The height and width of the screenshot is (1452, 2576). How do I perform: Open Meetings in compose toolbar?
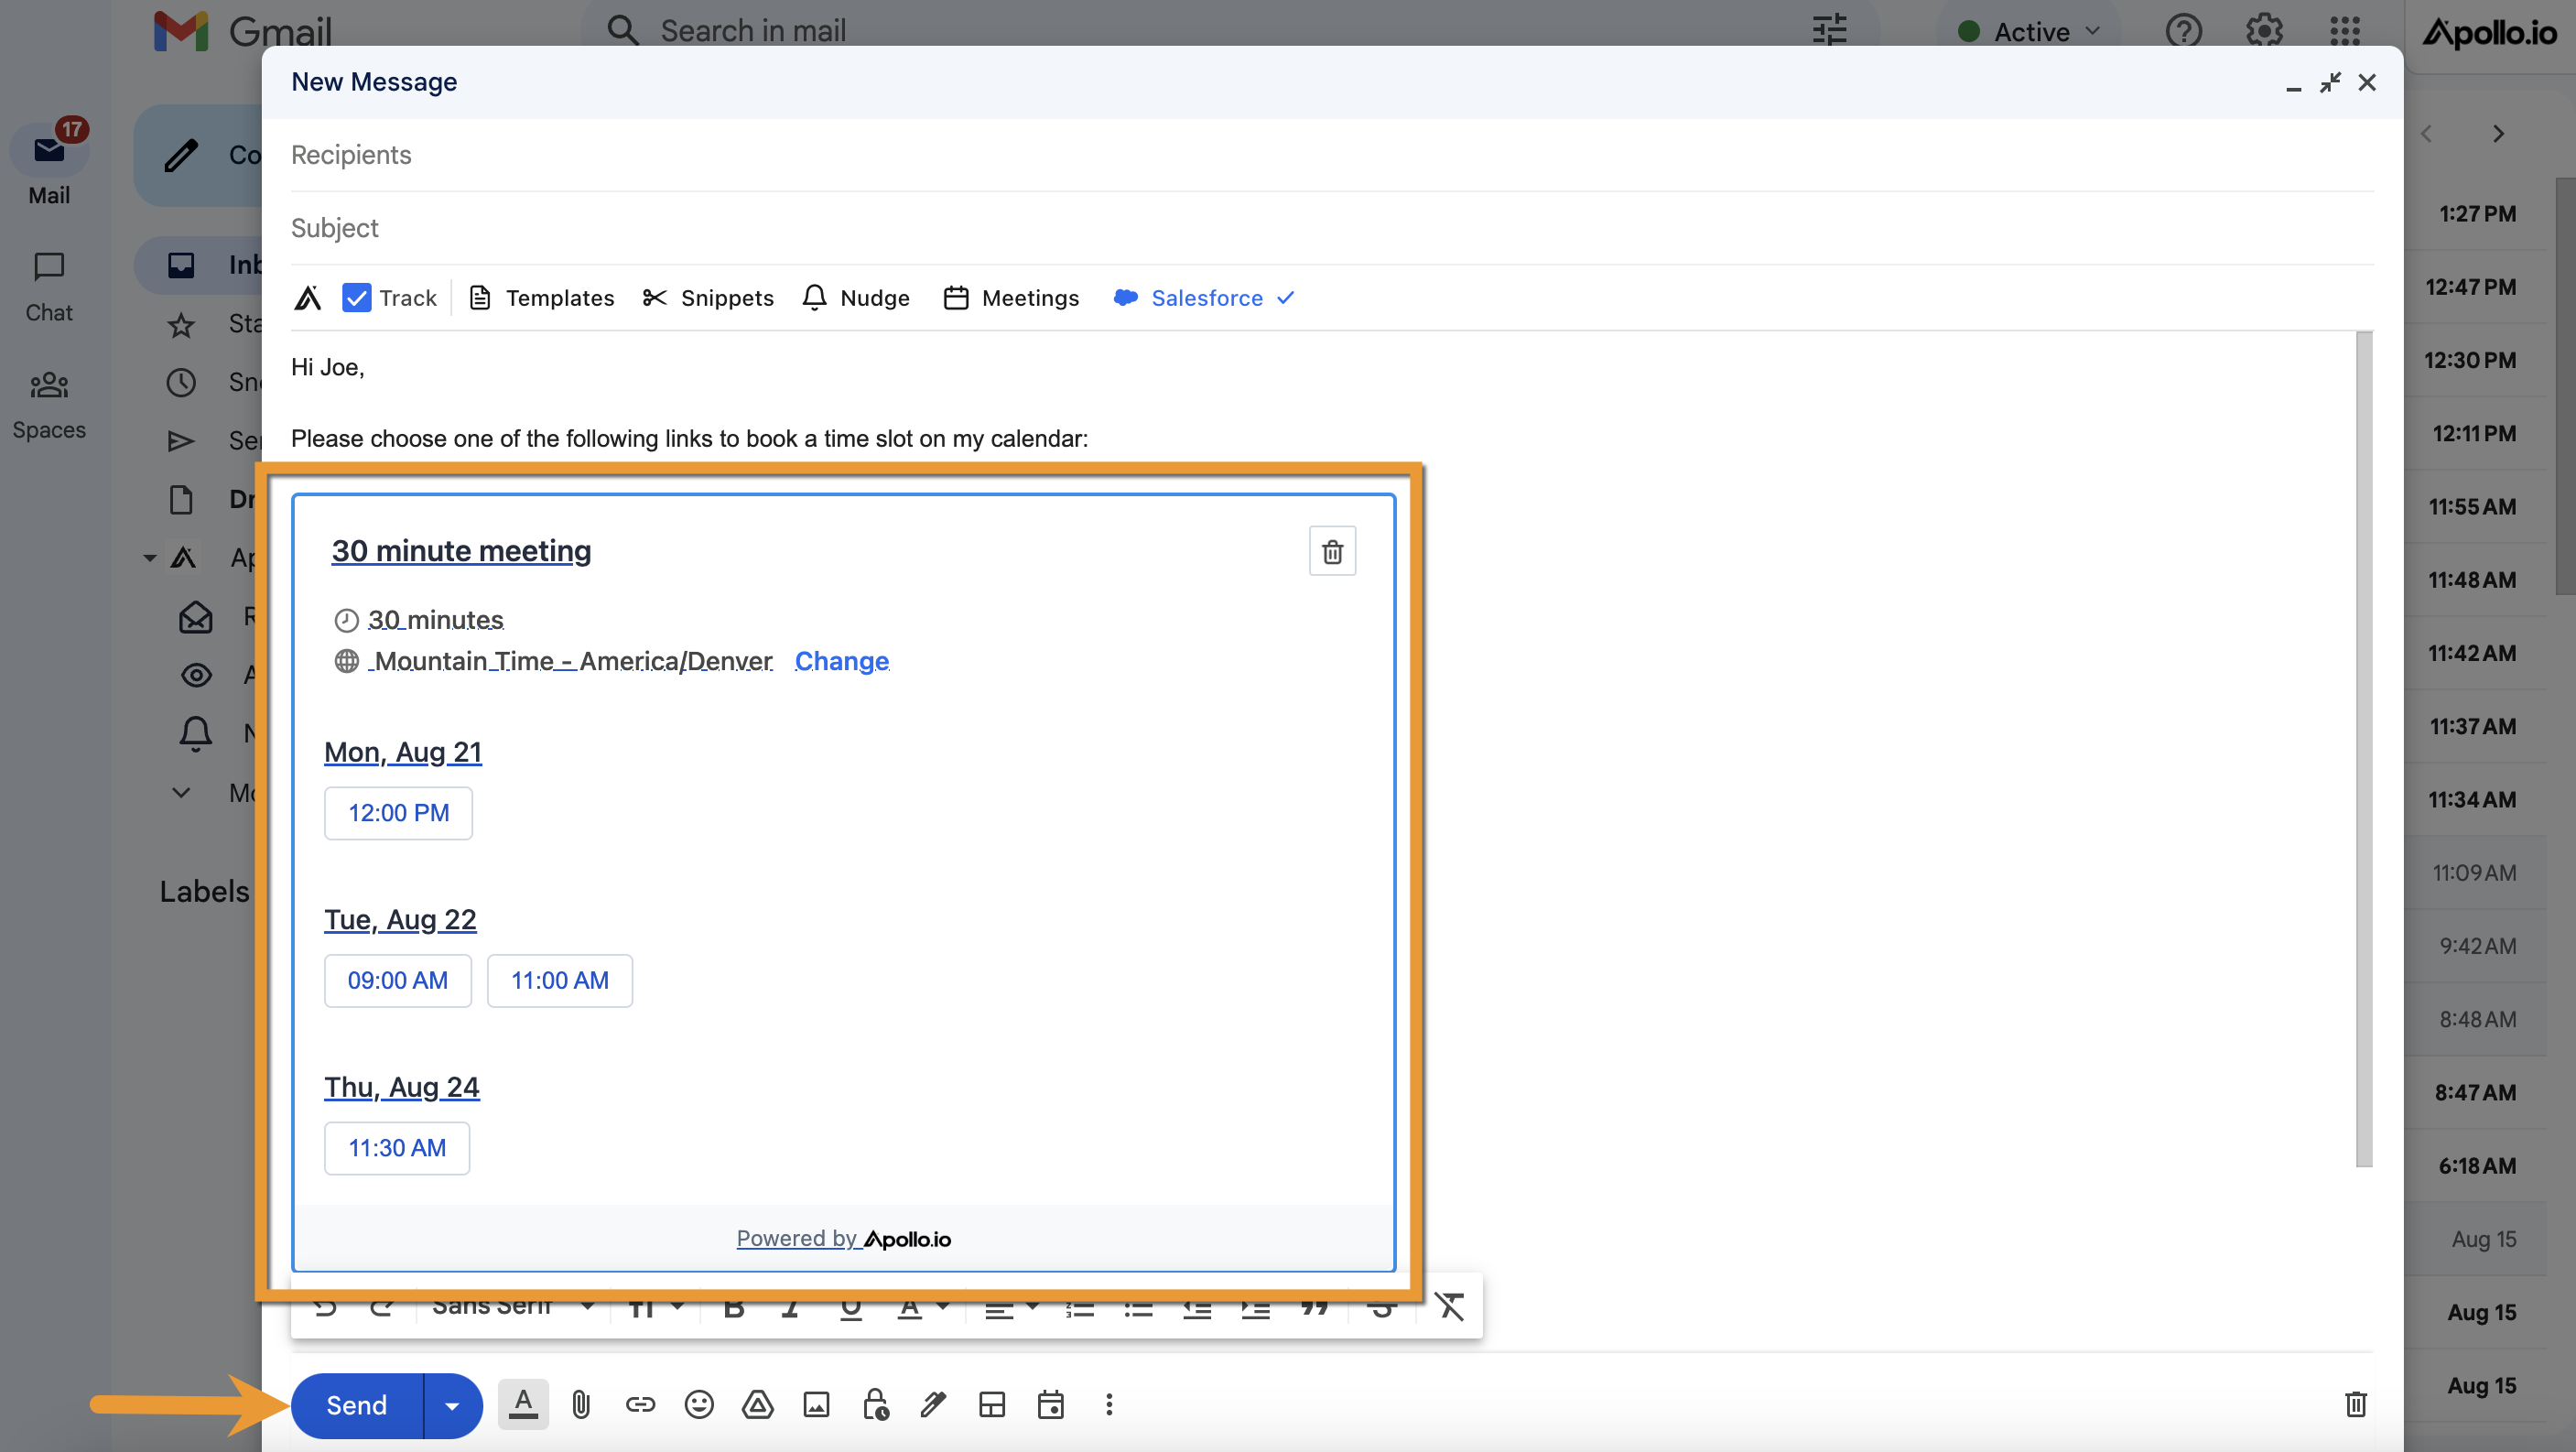click(x=1011, y=298)
